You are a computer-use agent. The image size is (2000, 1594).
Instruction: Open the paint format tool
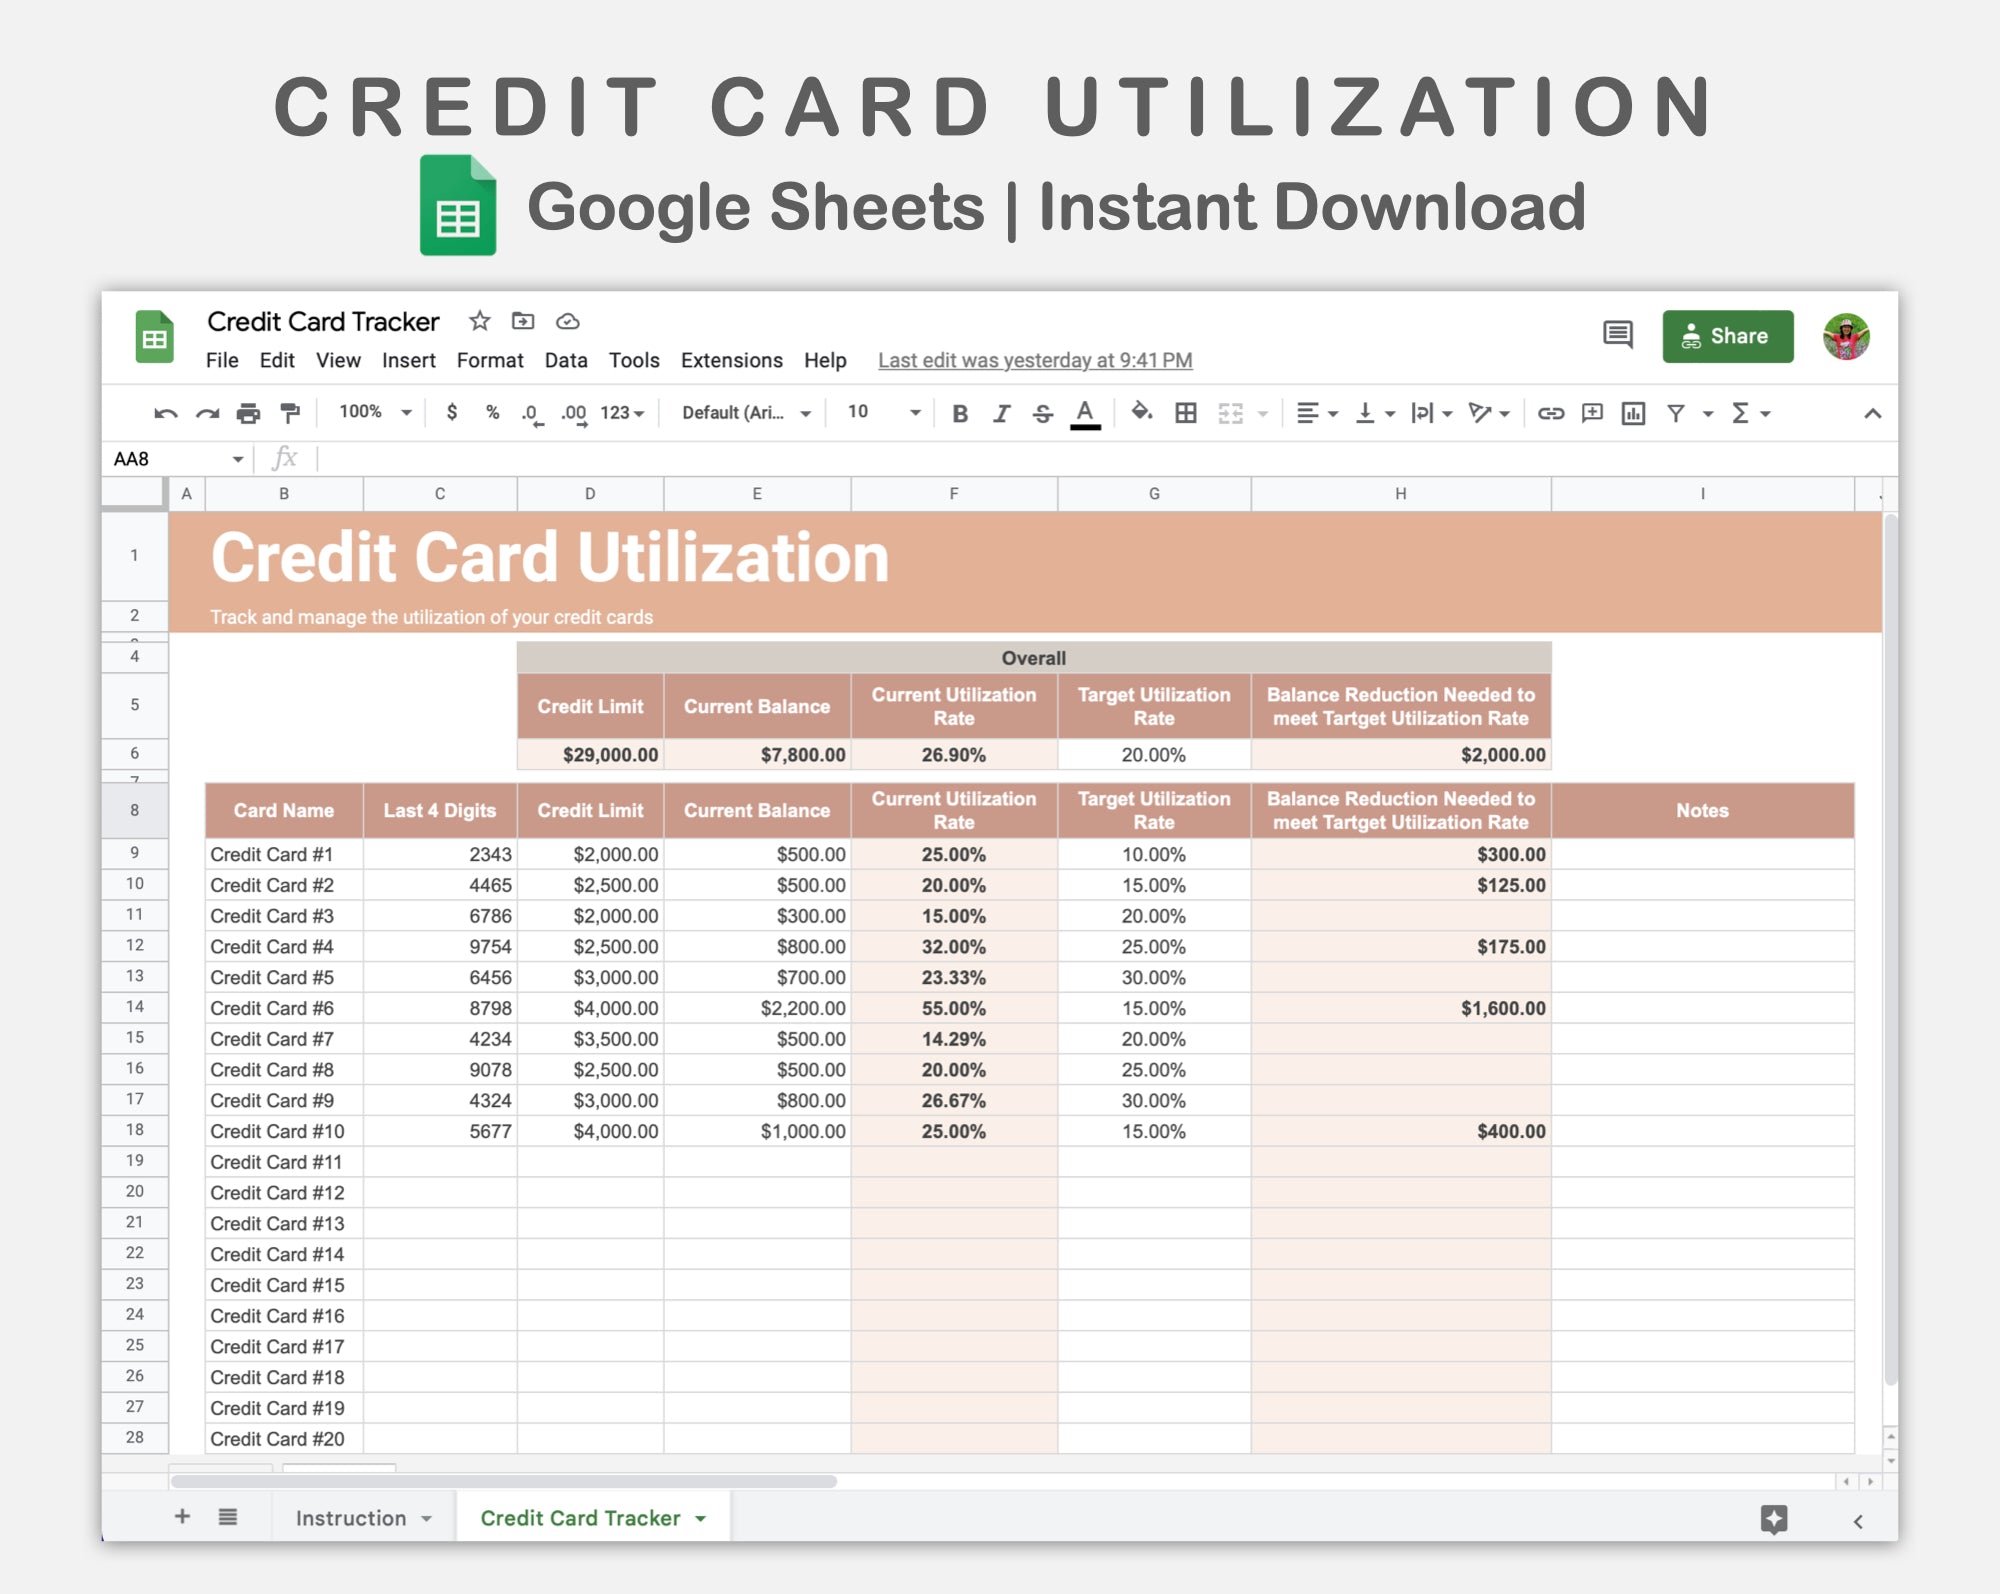point(290,412)
